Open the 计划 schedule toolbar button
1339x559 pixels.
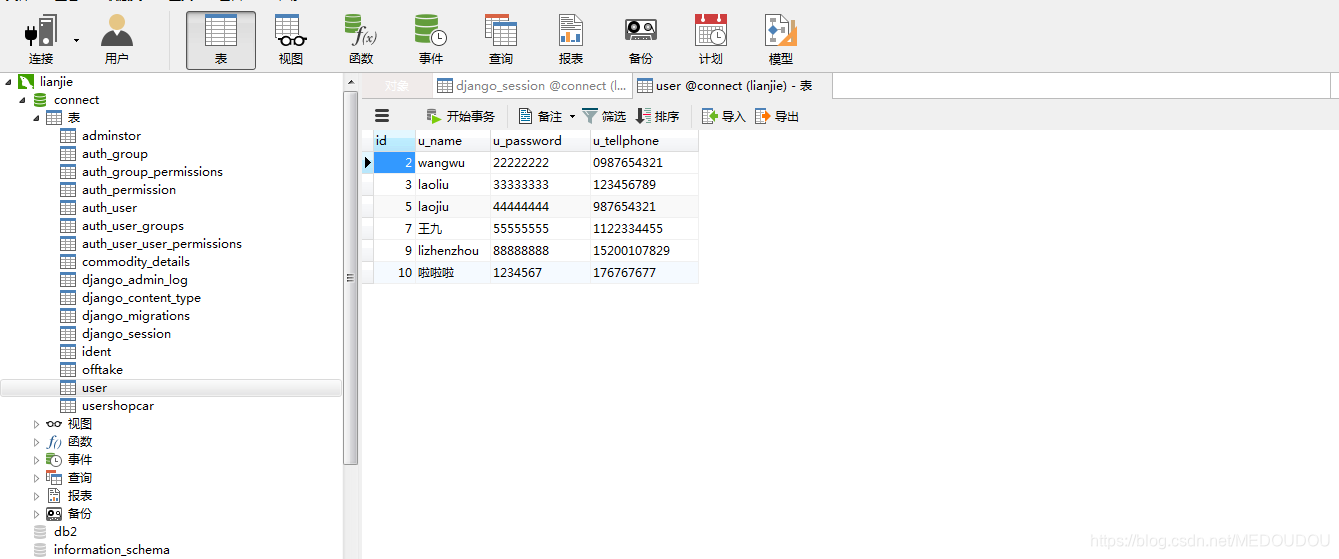point(711,41)
